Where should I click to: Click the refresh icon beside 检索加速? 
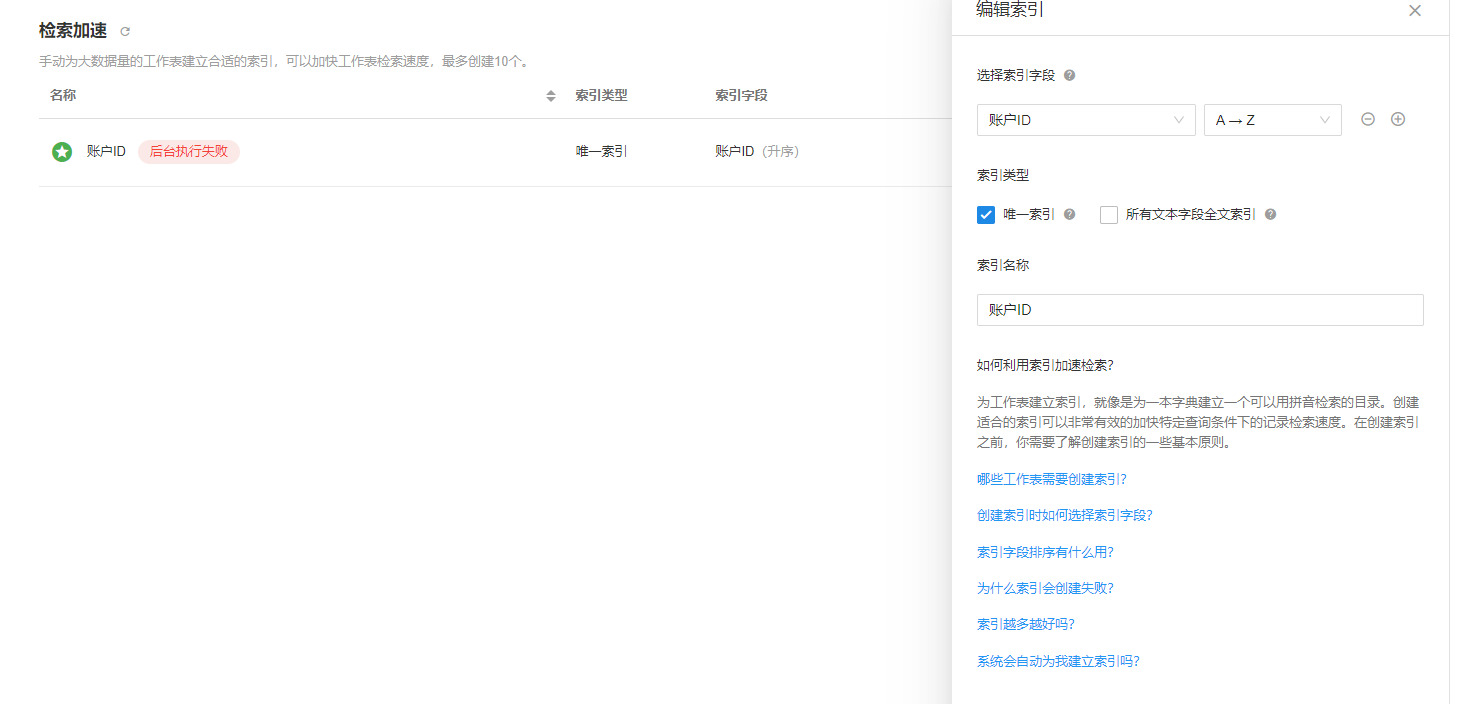[125, 32]
